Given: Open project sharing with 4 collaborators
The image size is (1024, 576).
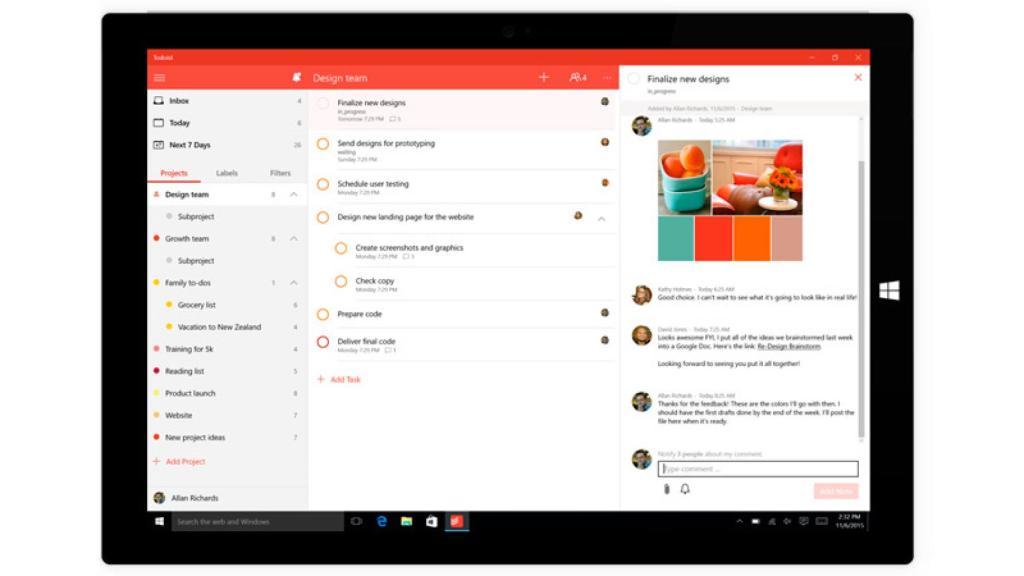Looking at the screenshot, I should (x=575, y=77).
